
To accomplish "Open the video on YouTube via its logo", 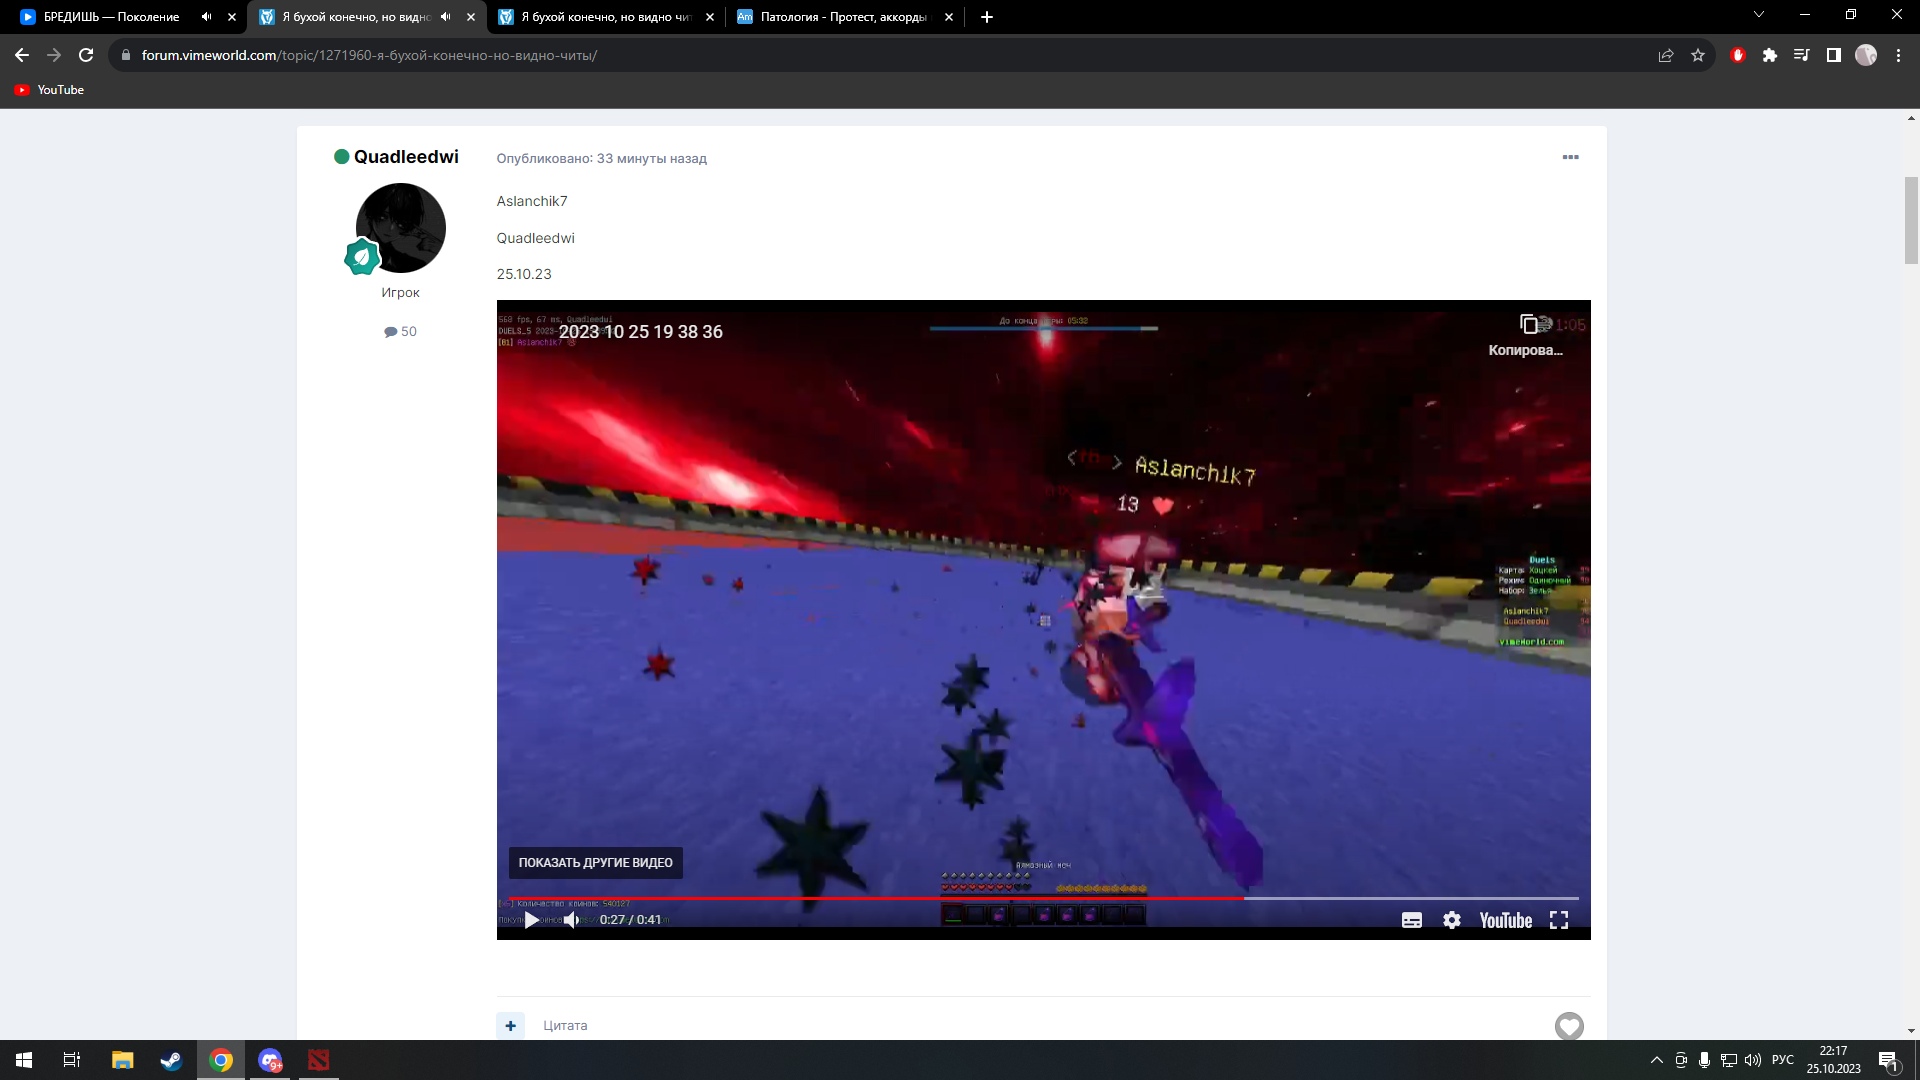I will [x=1505, y=920].
